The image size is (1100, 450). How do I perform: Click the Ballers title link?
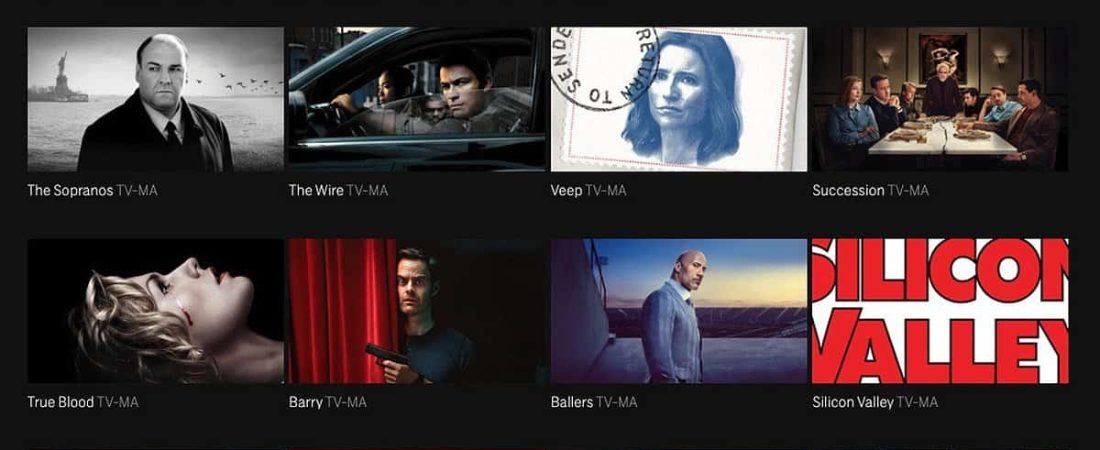[x=572, y=402]
